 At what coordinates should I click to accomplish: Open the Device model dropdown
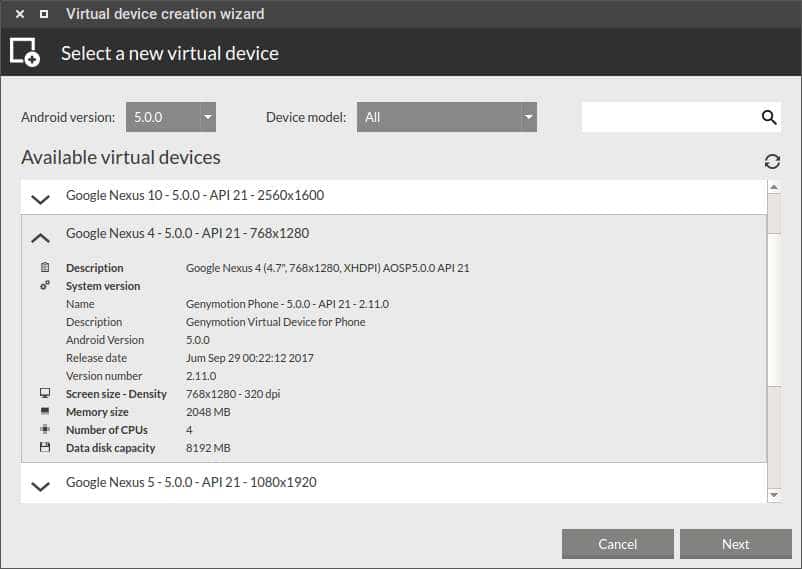click(x=447, y=117)
